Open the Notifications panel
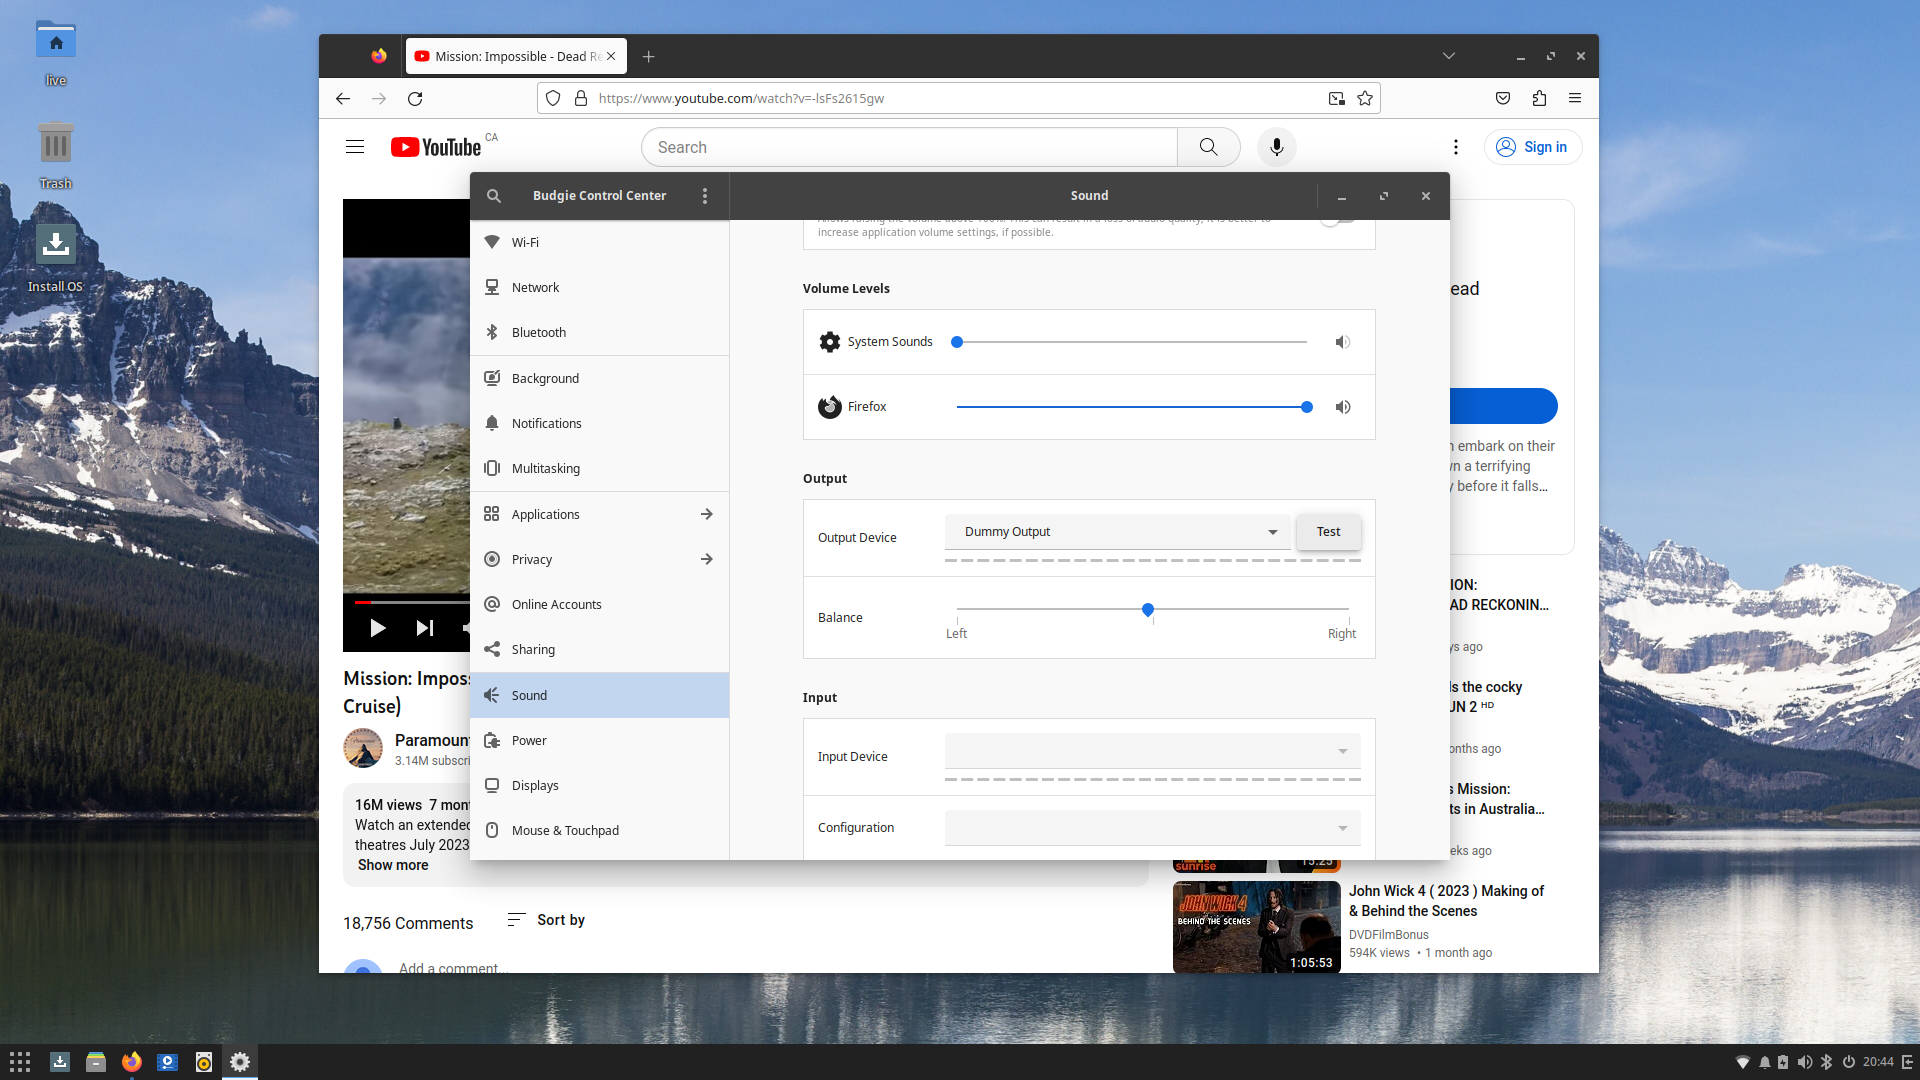 coord(600,423)
